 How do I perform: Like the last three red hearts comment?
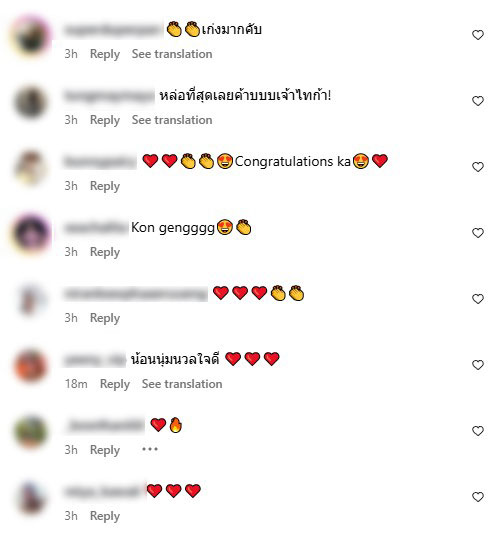pyautogui.click(x=477, y=497)
